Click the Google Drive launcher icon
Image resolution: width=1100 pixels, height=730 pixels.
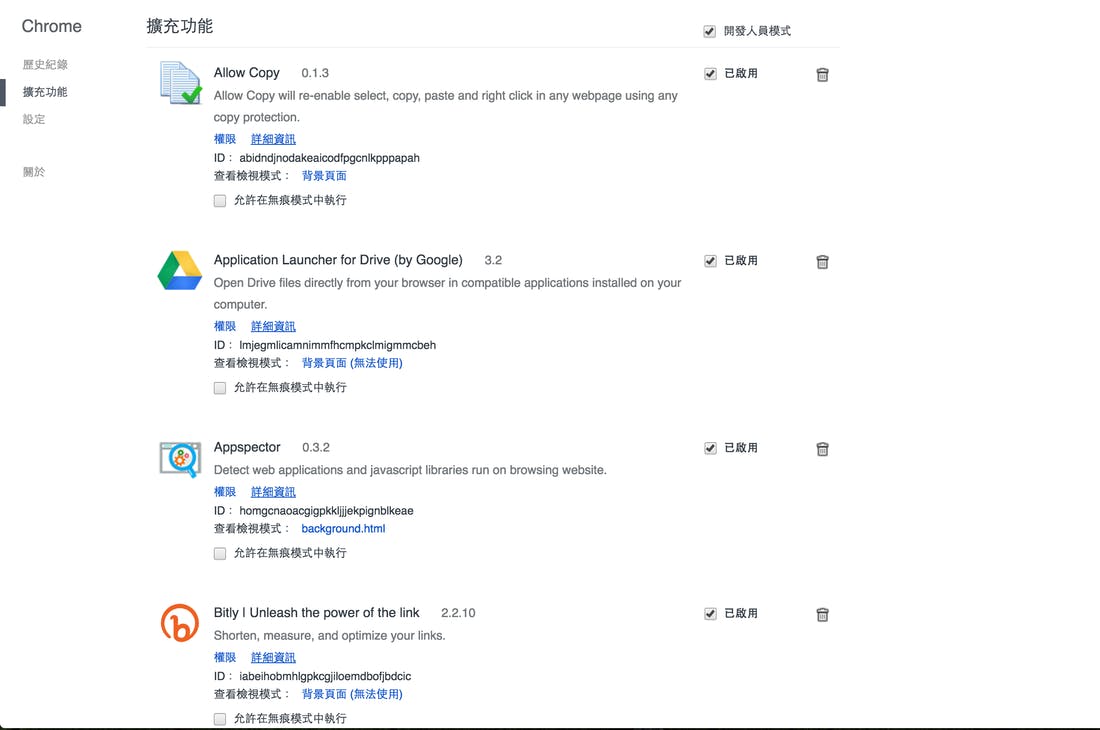click(180, 271)
